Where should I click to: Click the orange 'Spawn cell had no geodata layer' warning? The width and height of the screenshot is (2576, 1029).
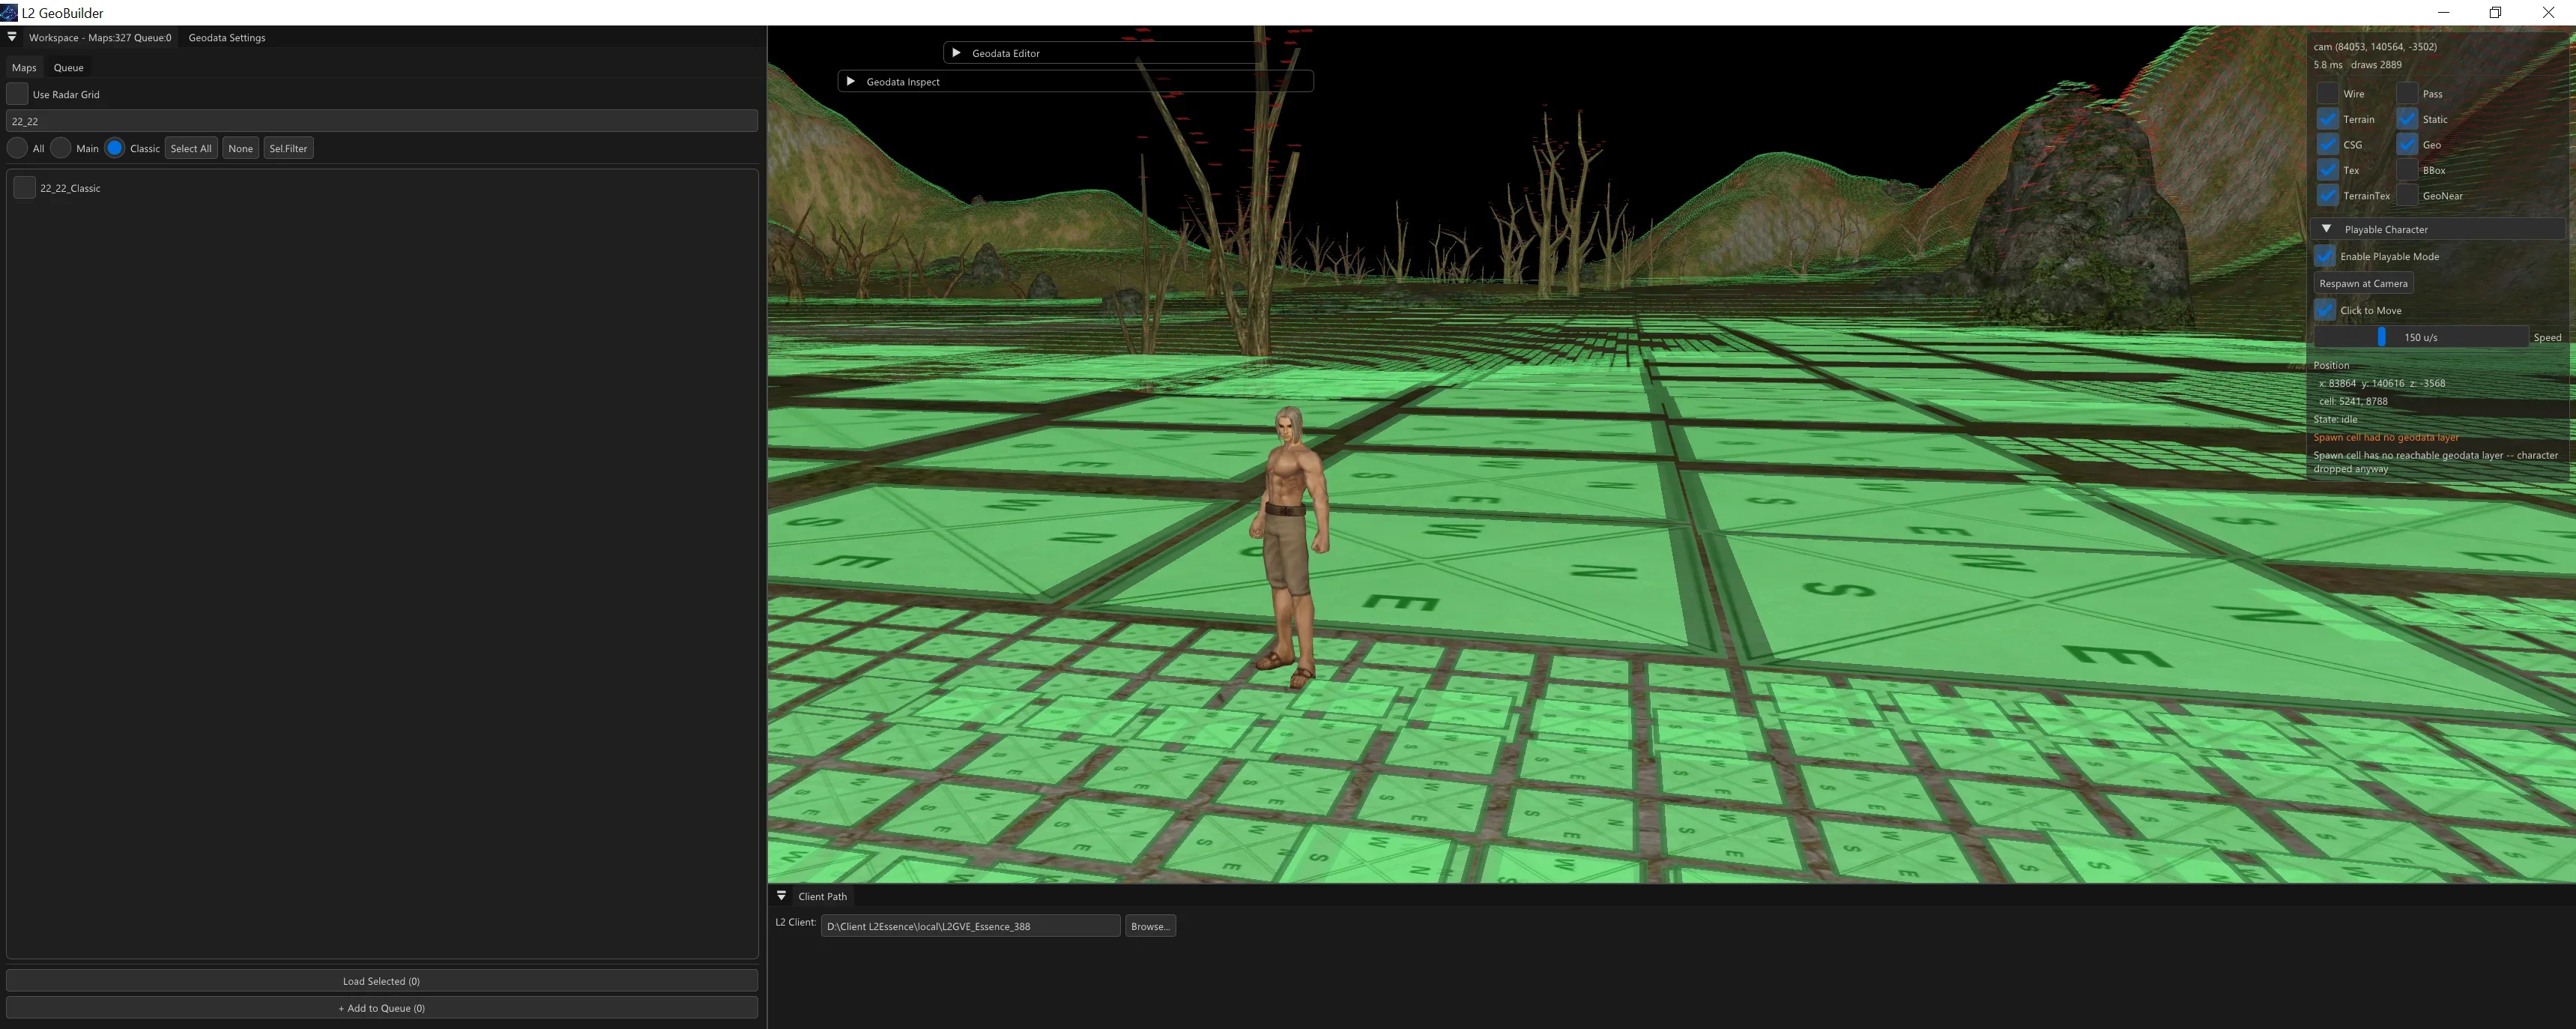(2386, 437)
